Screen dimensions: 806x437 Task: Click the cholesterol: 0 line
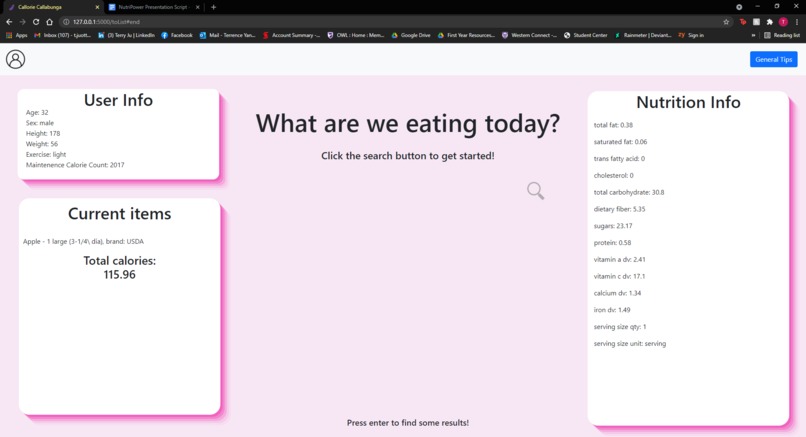coord(613,175)
